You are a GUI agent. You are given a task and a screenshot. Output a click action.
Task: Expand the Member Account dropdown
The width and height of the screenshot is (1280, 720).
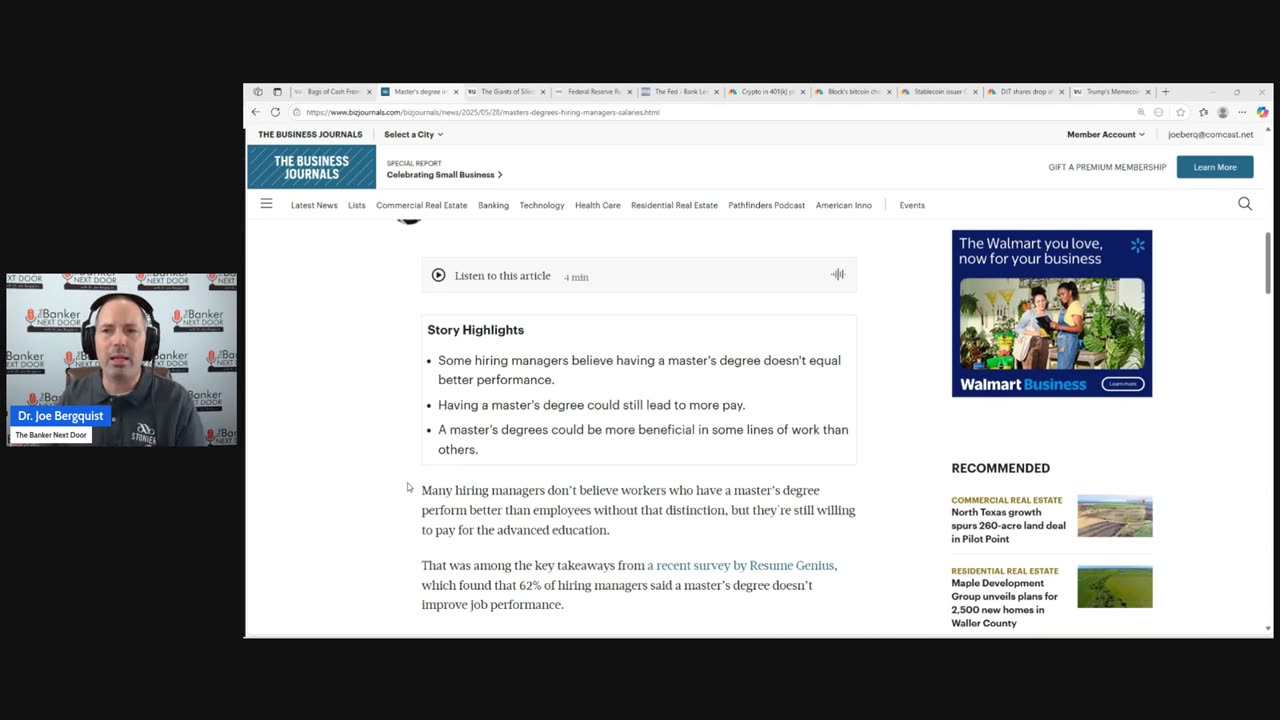(x=1105, y=134)
